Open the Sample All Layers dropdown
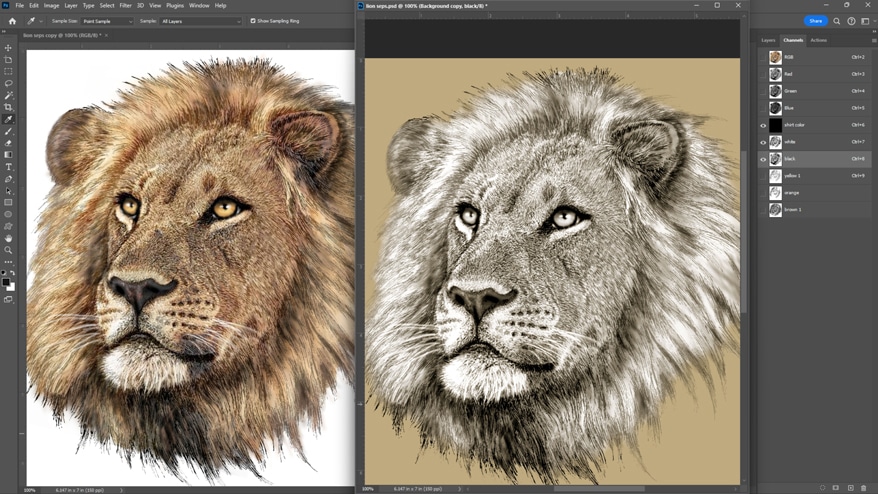Image resolution: width=878 pixels, height=494 pixels. [201, 21]
